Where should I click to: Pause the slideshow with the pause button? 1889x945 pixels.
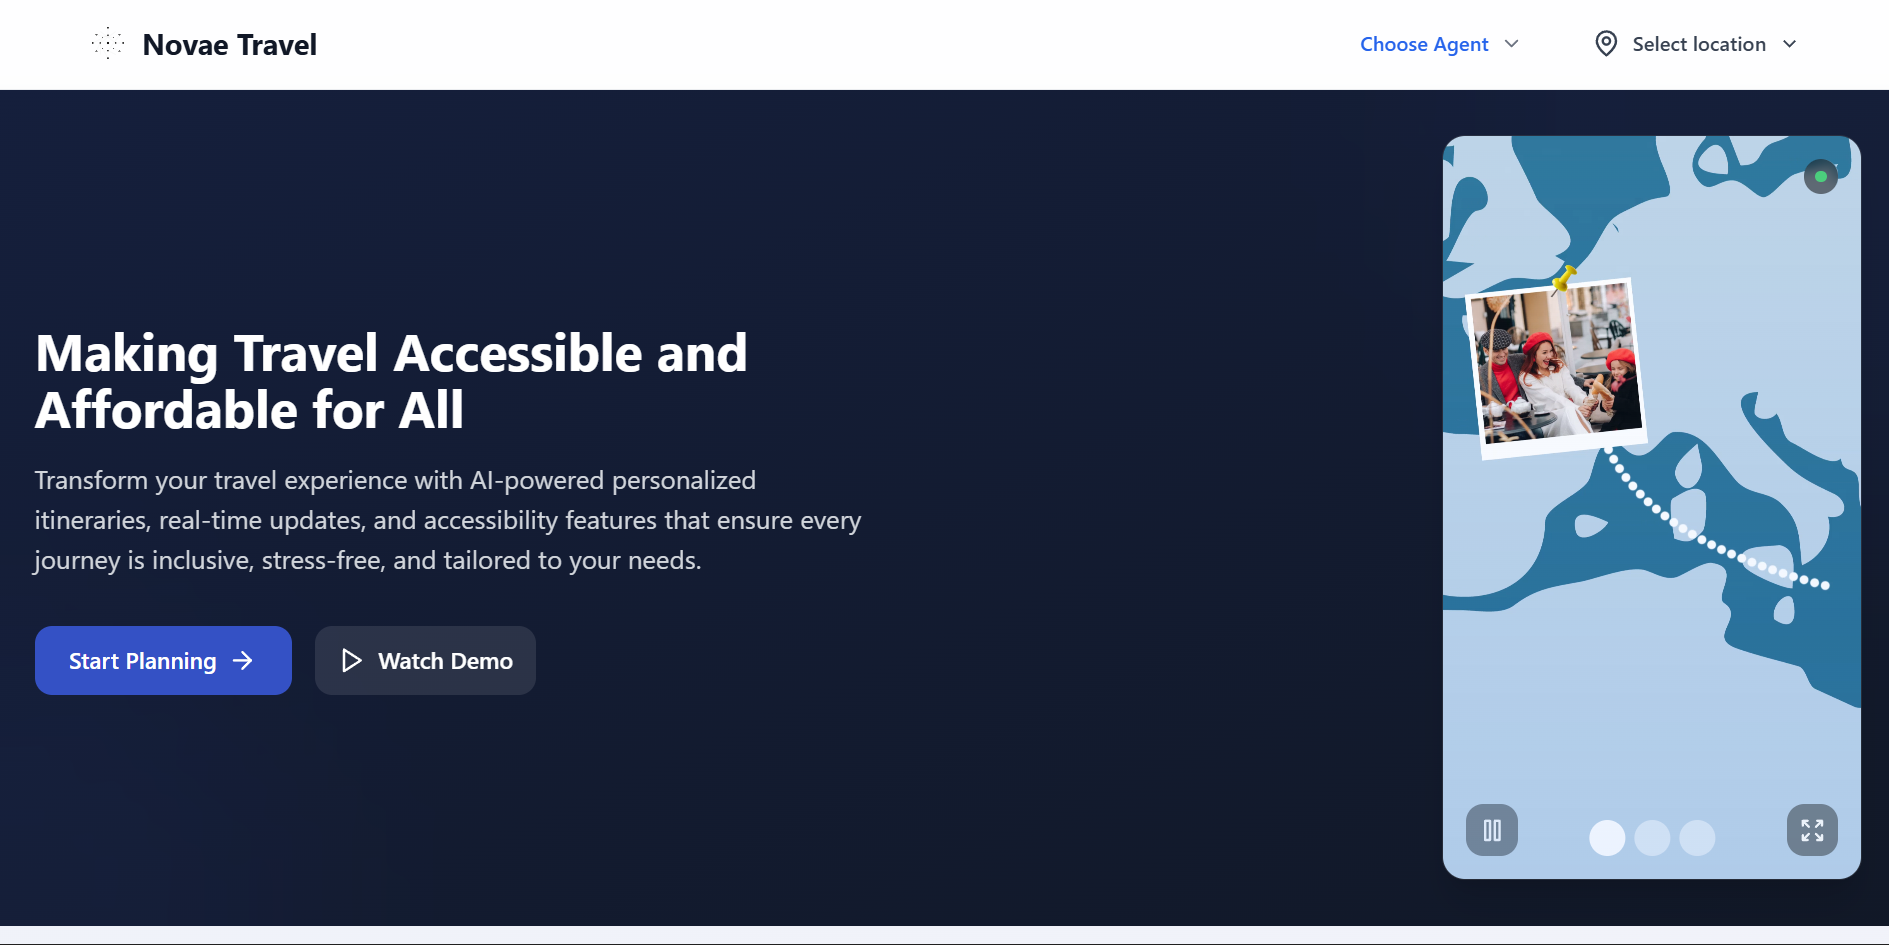click(x=1492, y=830)
